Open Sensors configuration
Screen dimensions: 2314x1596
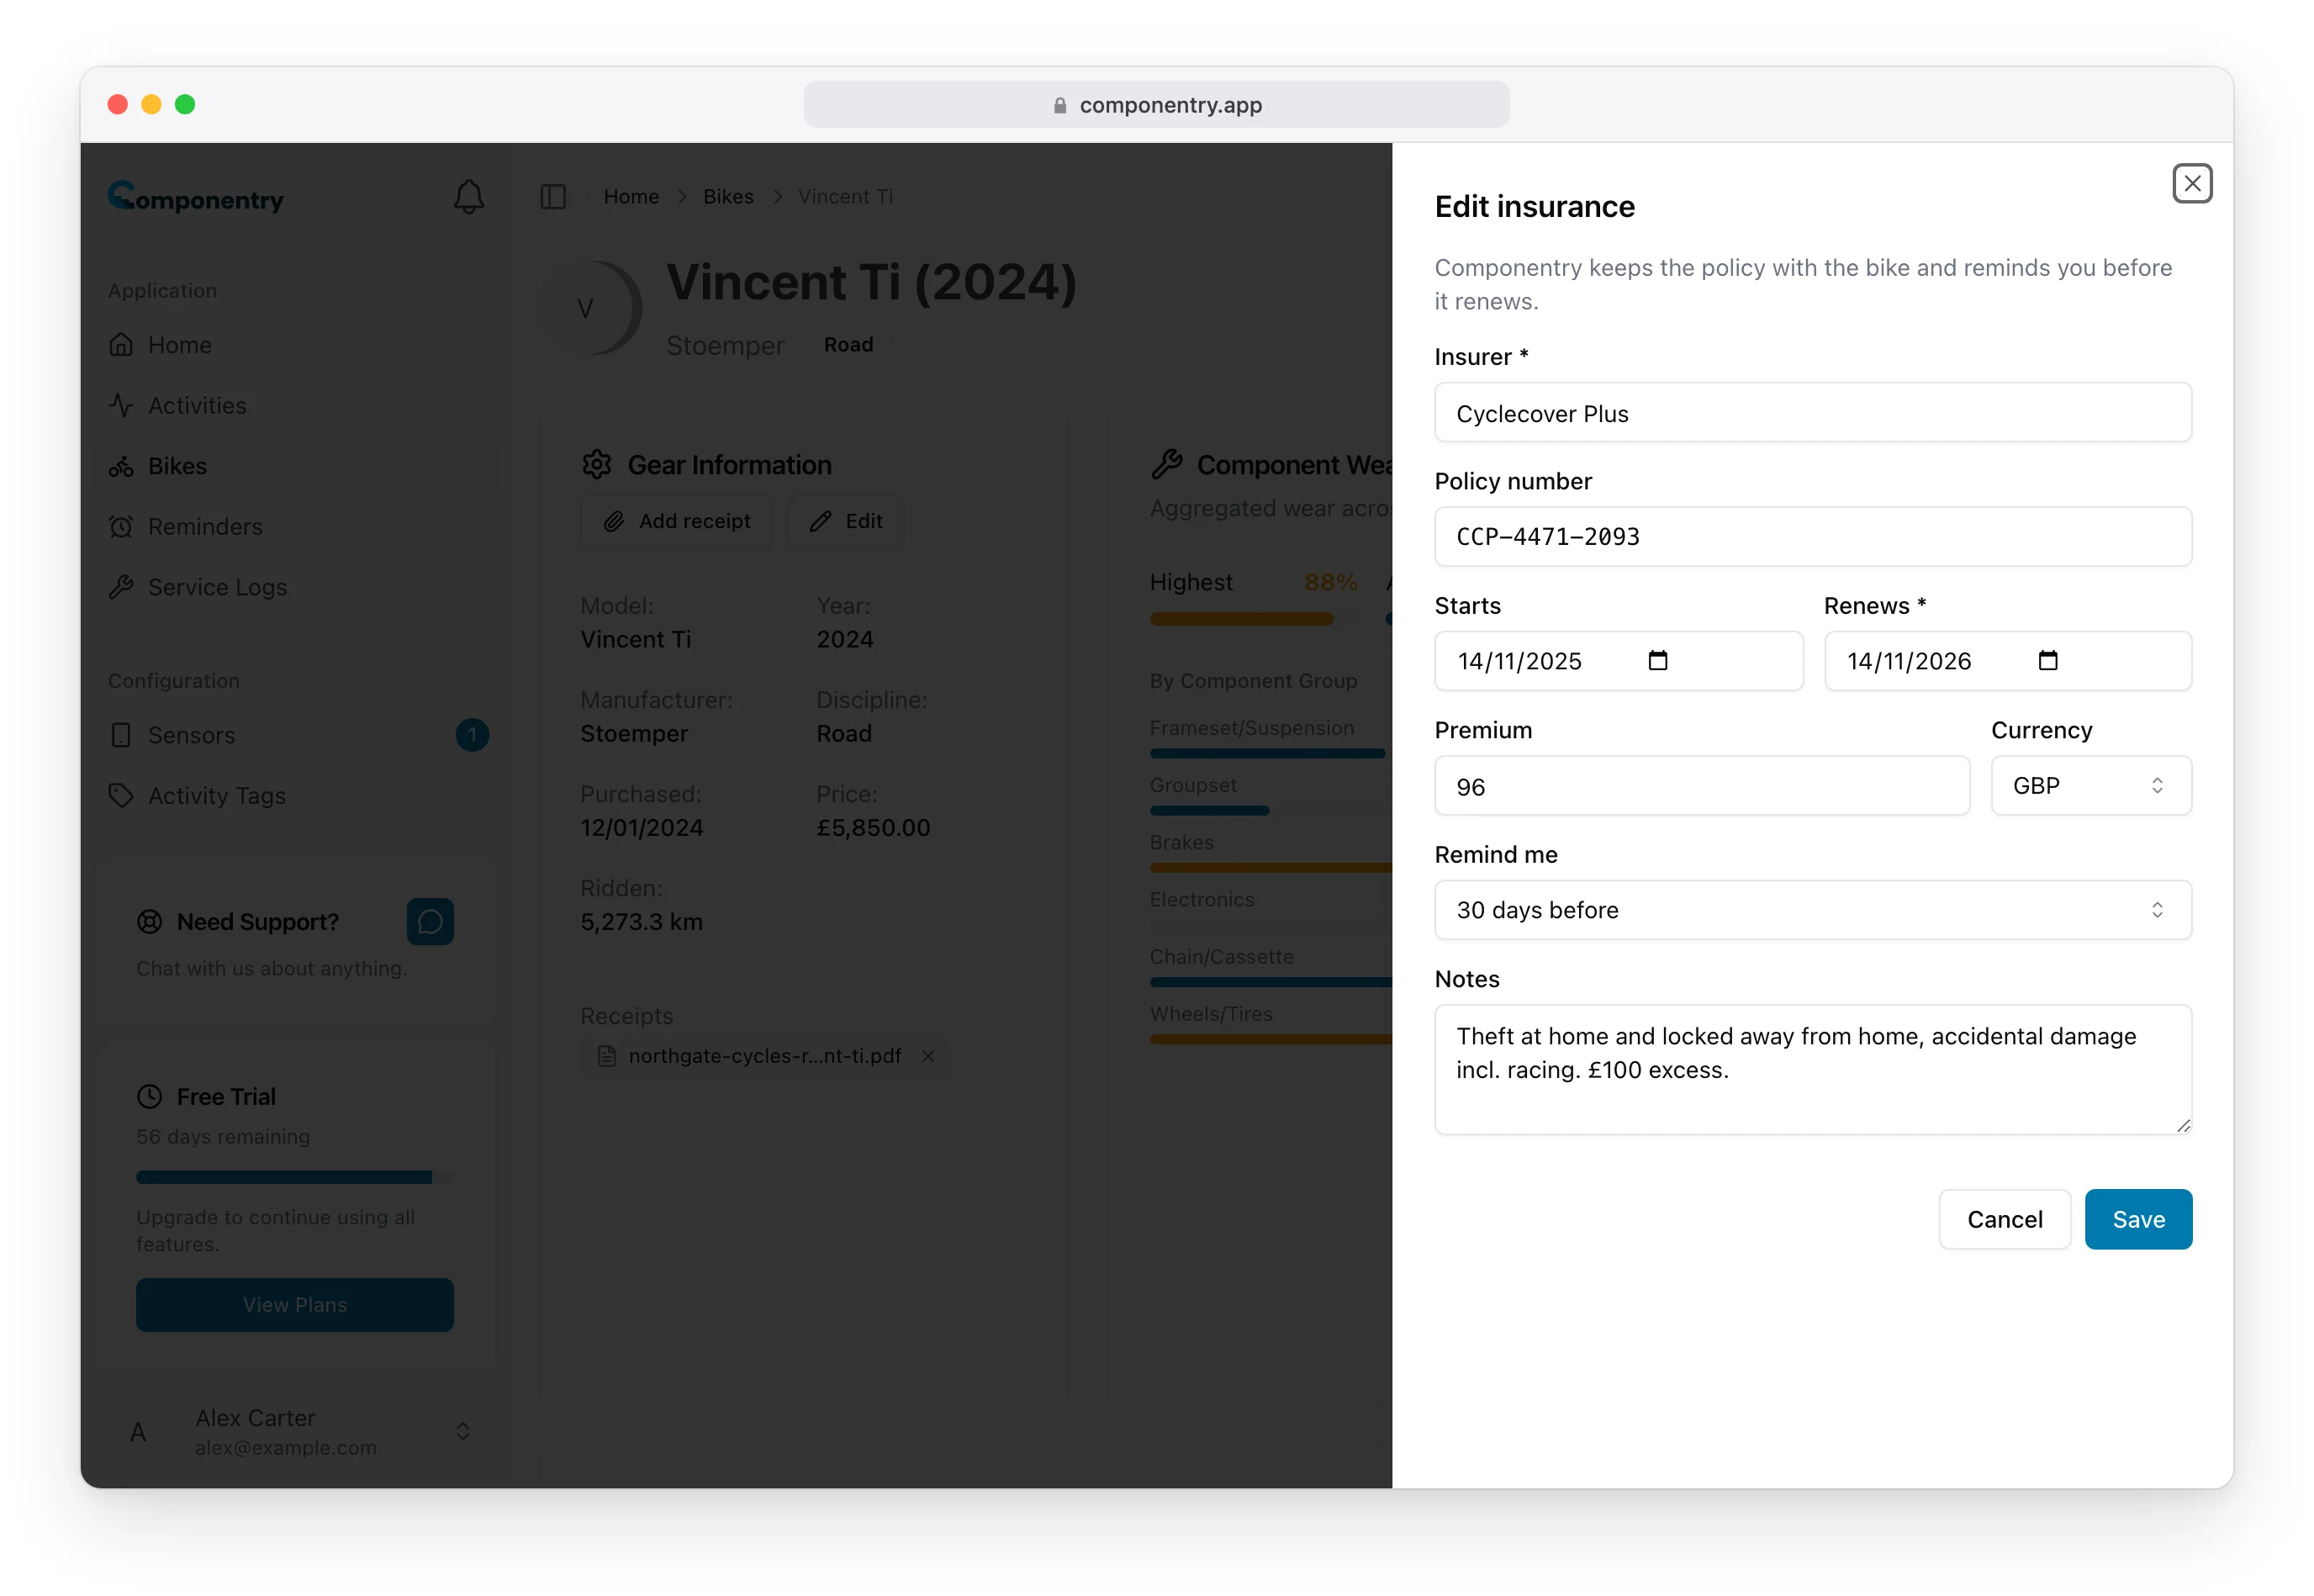[298, 735]
